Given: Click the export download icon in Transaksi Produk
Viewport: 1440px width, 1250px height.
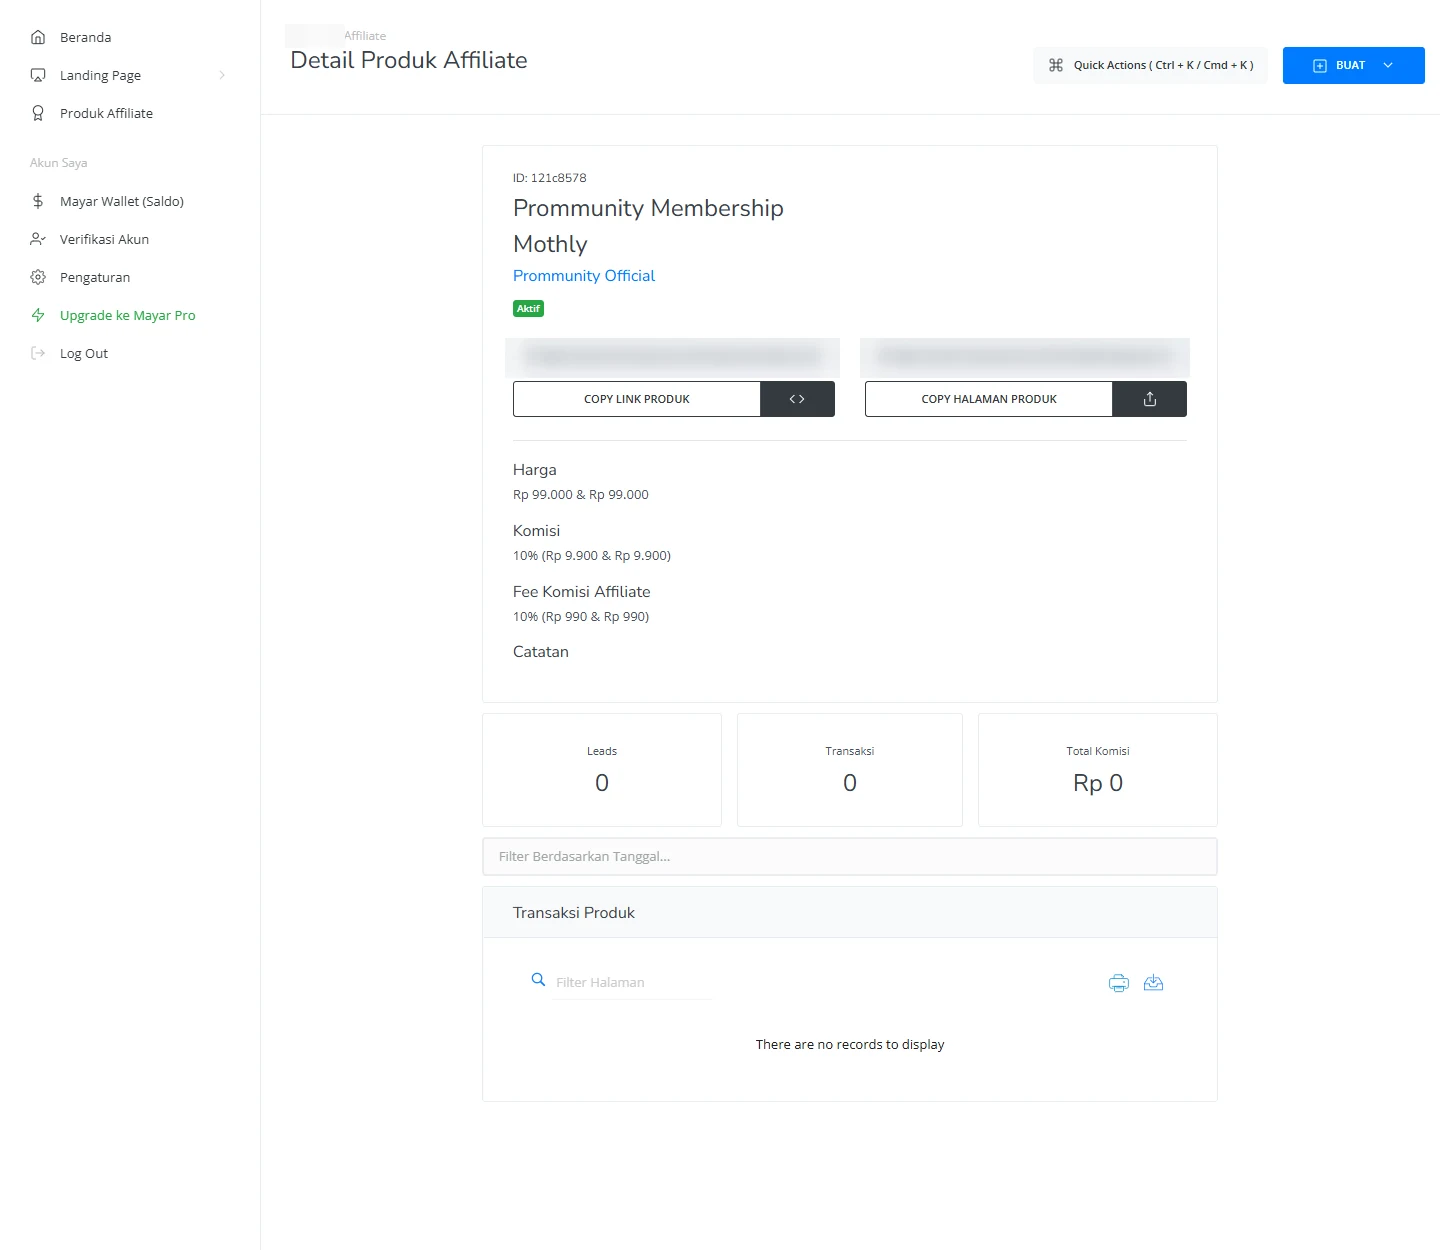Looking at the screenshot, I should pos(1153,983).
